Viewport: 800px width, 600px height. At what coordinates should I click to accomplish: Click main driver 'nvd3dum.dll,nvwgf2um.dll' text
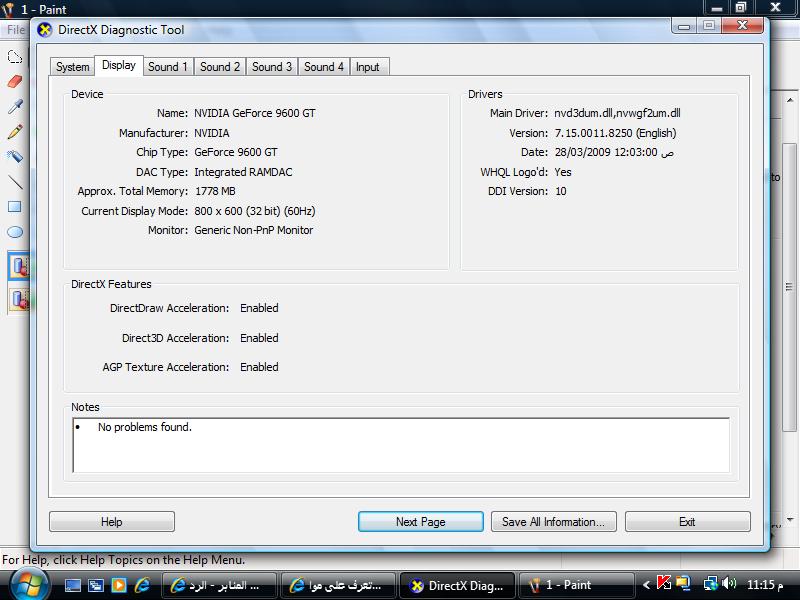617,113
